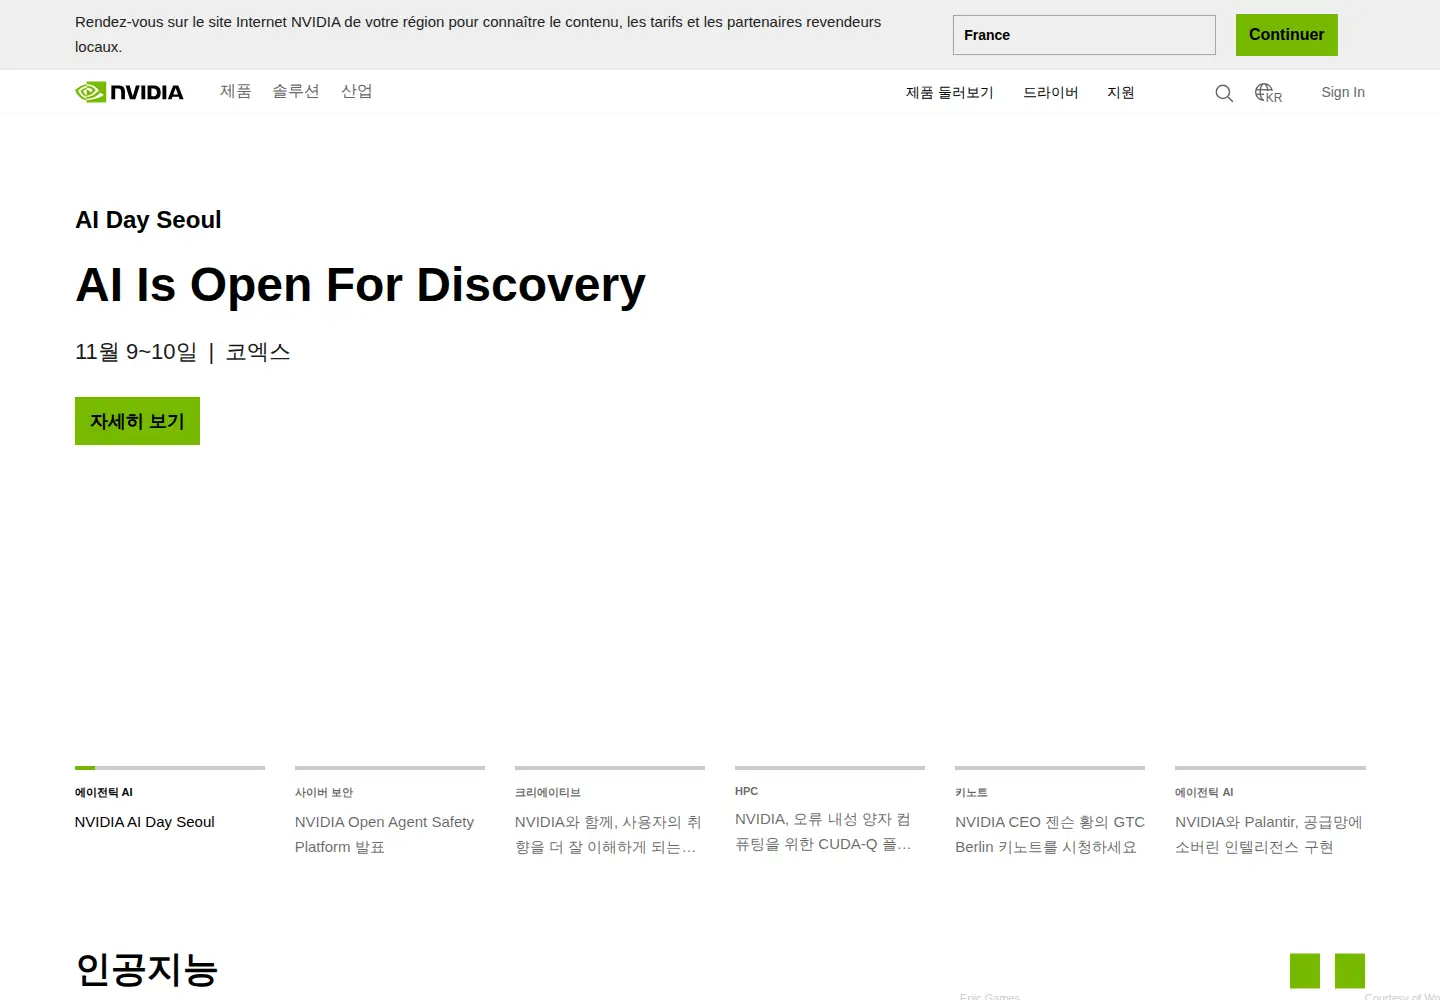Click the 자세히 보기 button
Viewport: 1440px width, 1000px height.
(x=137, y=421)
